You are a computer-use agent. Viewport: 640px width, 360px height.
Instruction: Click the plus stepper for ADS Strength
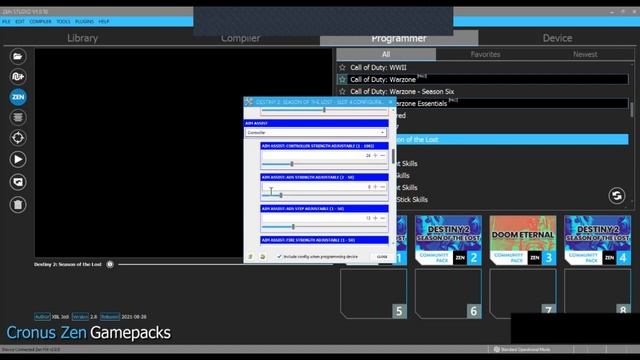(376, 187)
